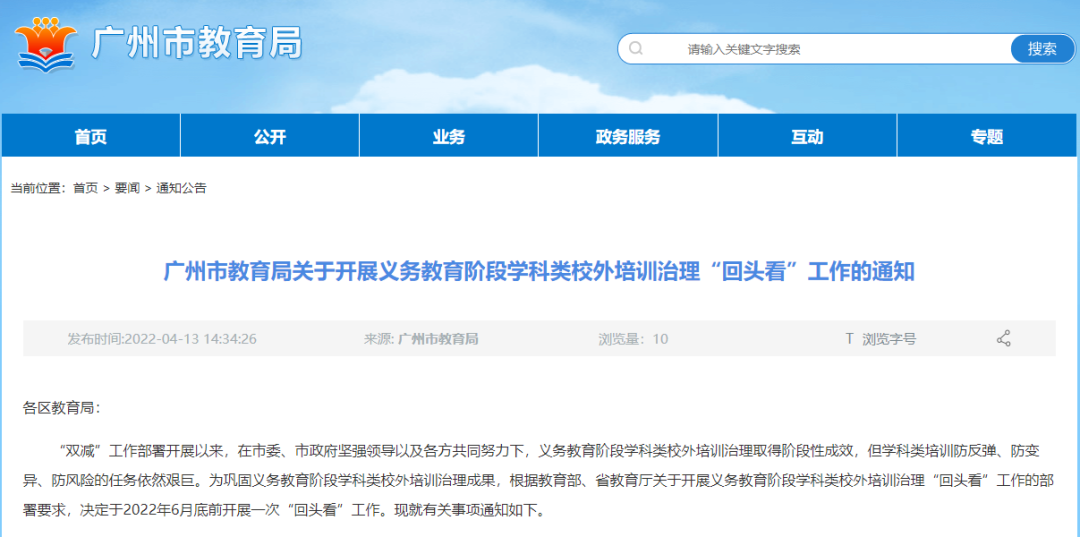This screenshot has height=537, width=1080.
Task: Open the 业务 navigation tab
Action: (448, 136)
